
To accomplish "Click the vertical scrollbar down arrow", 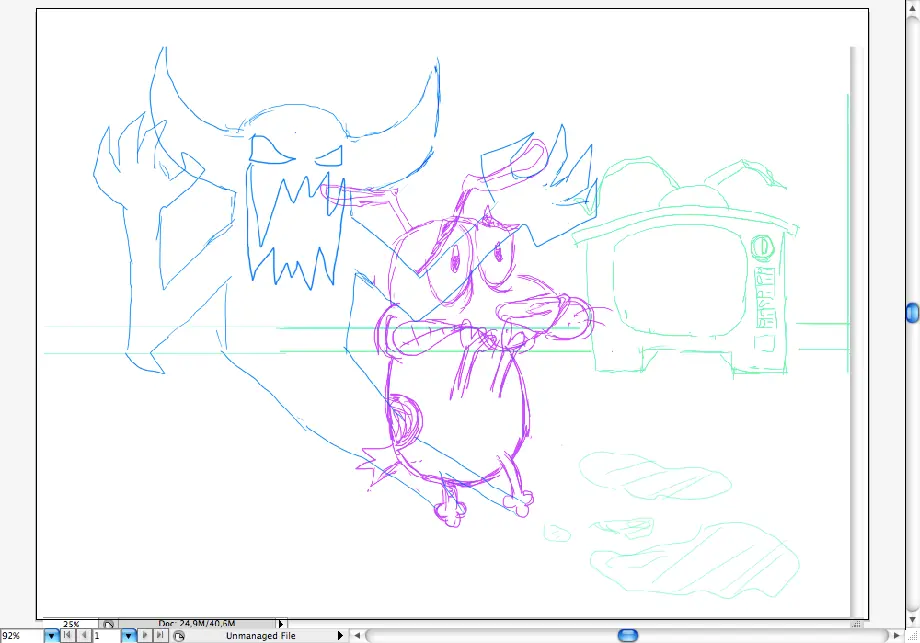I will [x=912, y=620].
